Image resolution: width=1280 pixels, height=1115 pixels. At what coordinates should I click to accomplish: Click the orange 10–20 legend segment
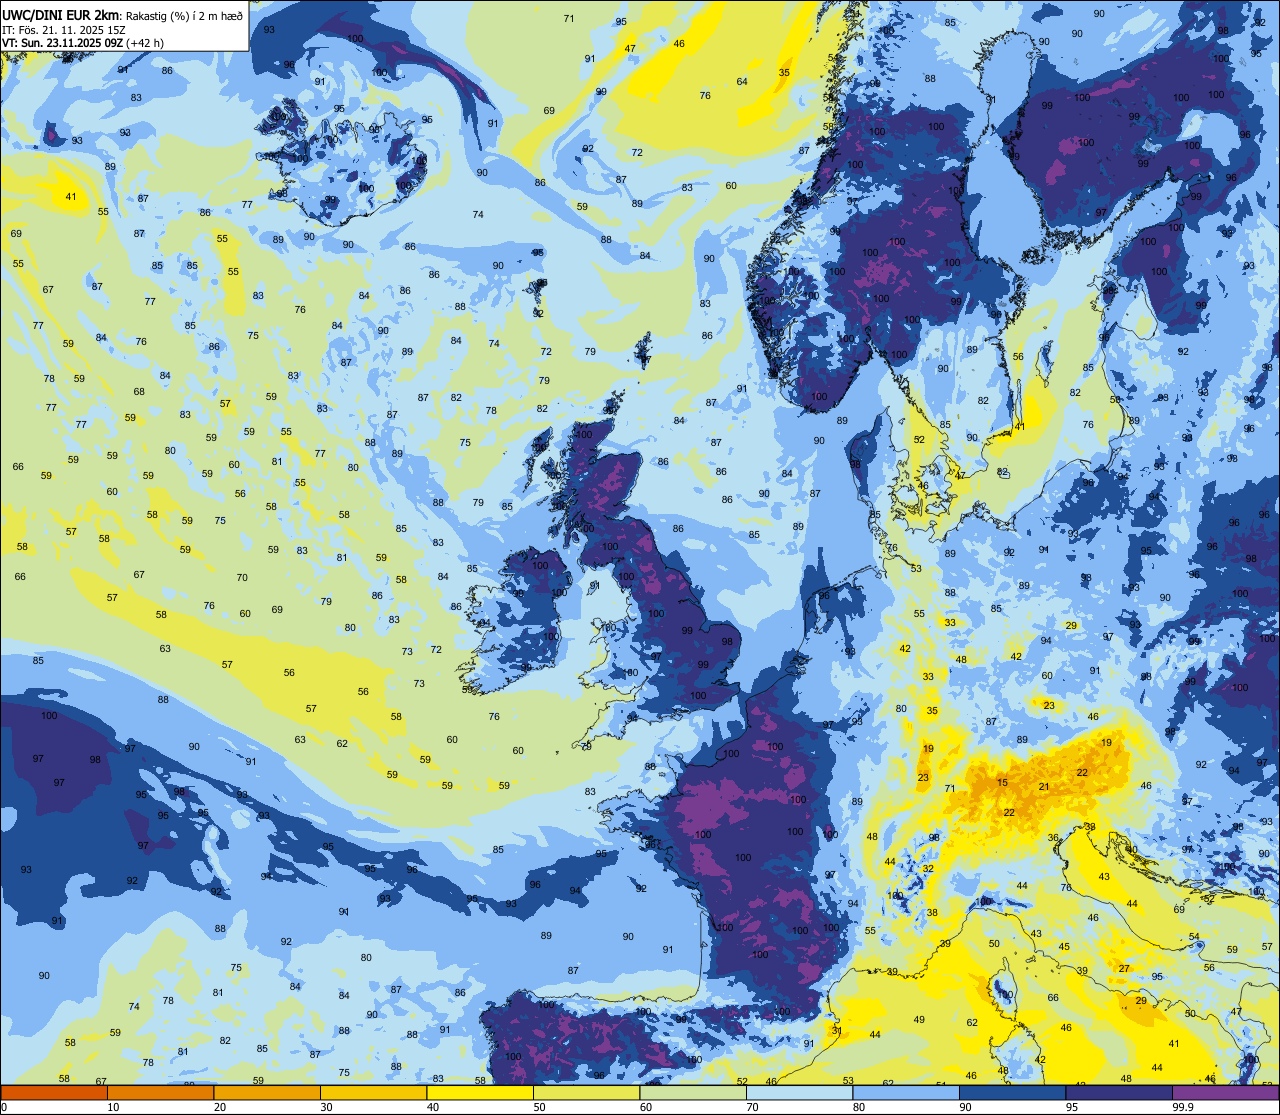160,1093
